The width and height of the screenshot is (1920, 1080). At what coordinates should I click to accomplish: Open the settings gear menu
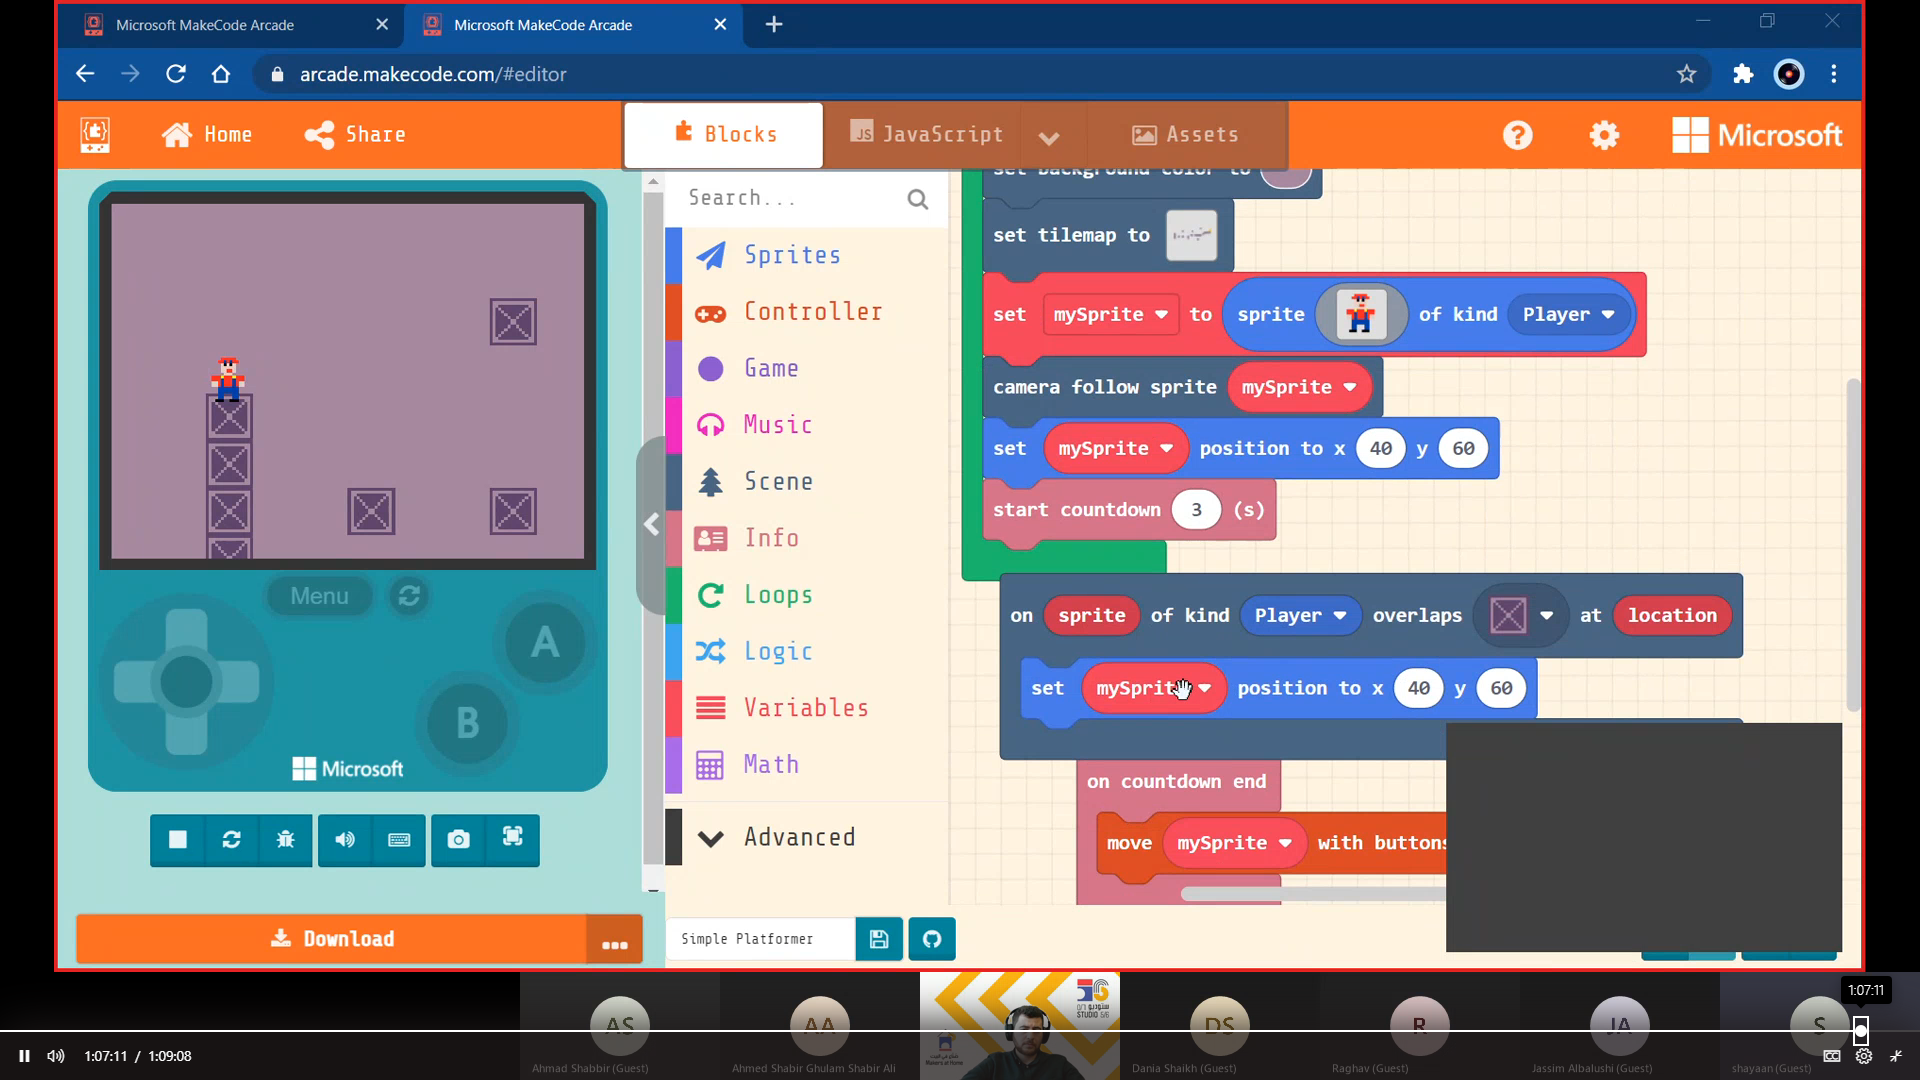coord(1604,135)
